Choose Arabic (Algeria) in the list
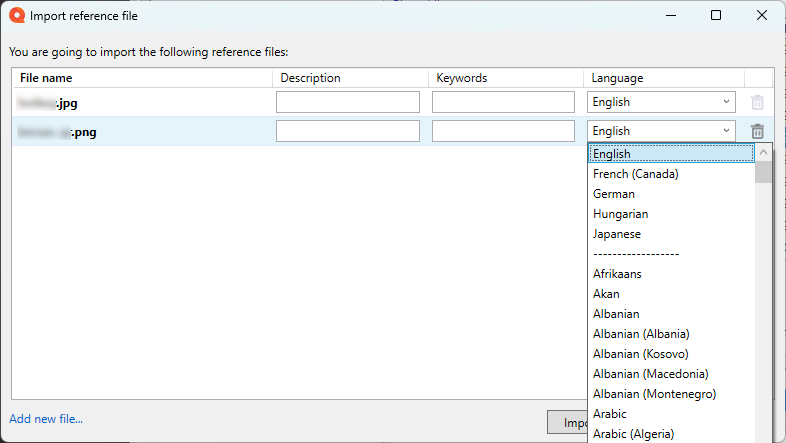786x443 pixels. tap(633, 434)
